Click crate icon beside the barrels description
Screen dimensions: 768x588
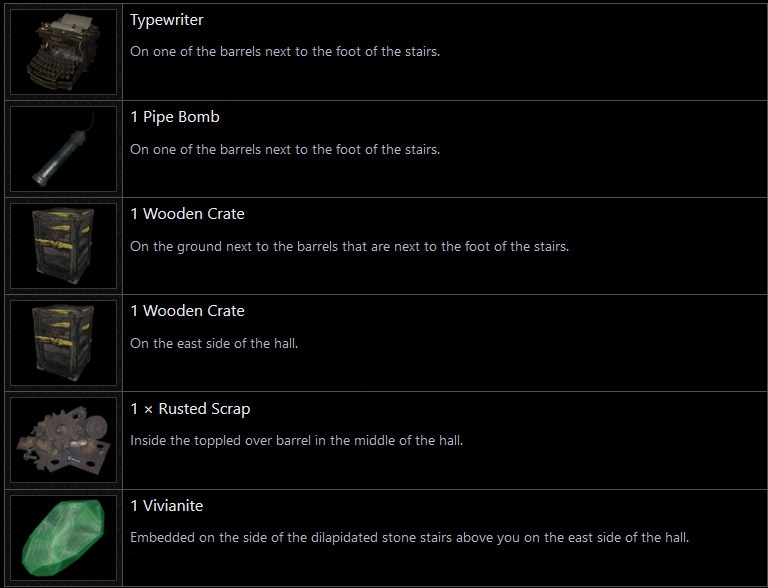pos(64,246)
